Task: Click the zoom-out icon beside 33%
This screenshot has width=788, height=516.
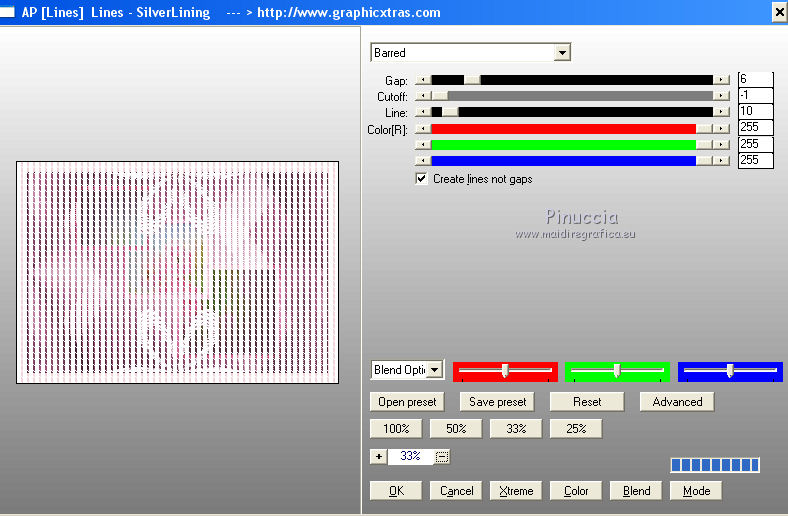Action: click(442, 457)
